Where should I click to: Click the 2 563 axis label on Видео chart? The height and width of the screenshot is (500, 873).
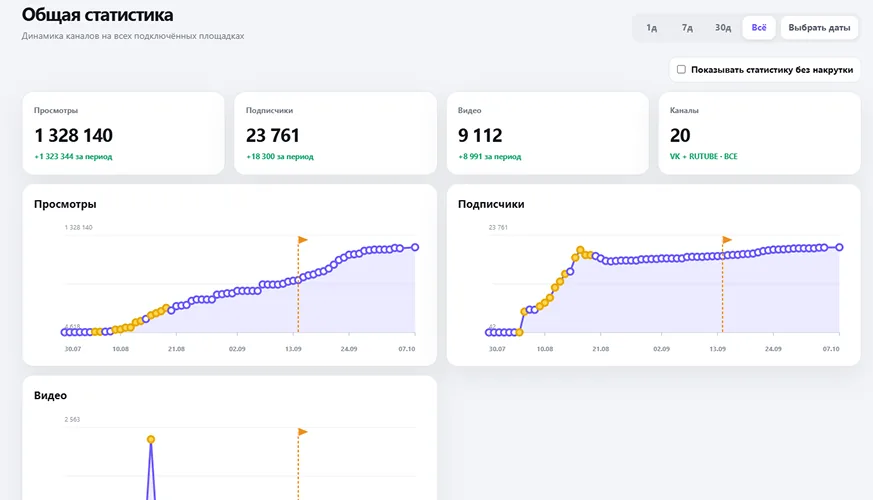click(x=72, y=419)
